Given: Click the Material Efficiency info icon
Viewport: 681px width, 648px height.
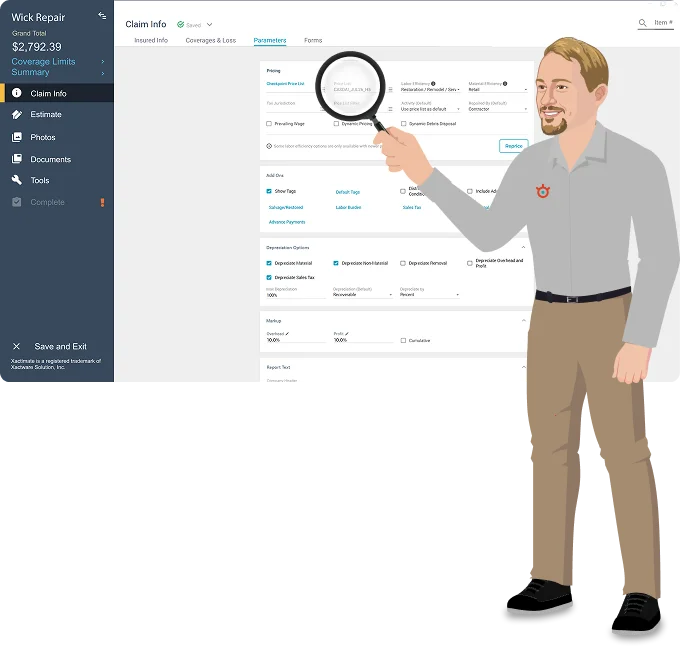Looking at the screenshot, I should pos(505,83).
